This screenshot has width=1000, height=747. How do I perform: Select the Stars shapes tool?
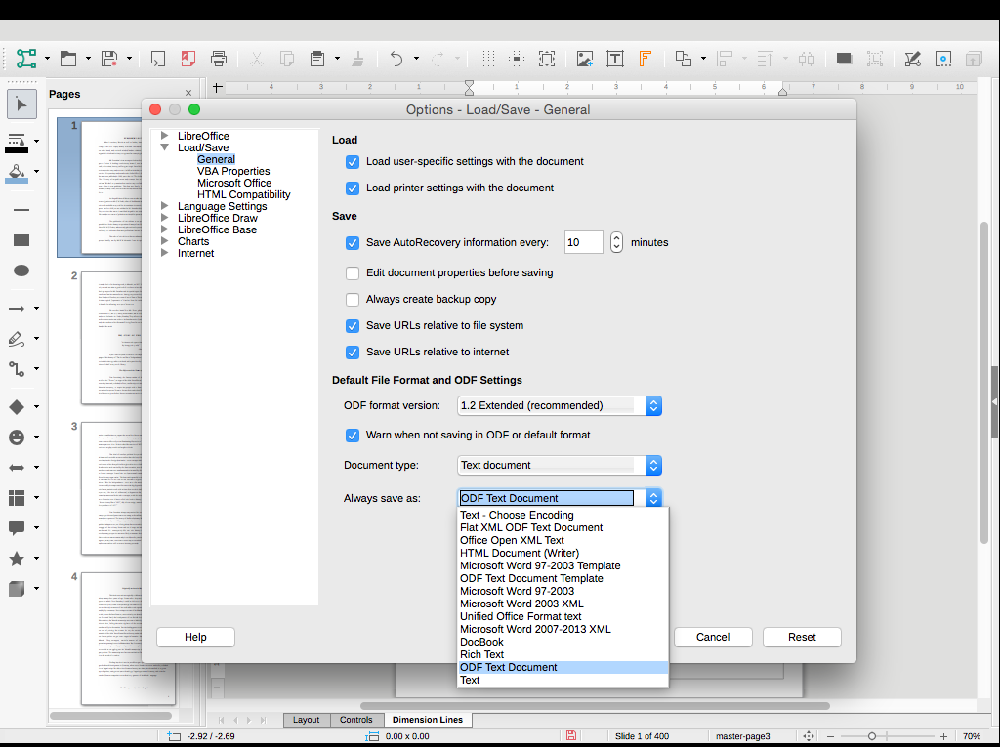(x=17, y=559)
